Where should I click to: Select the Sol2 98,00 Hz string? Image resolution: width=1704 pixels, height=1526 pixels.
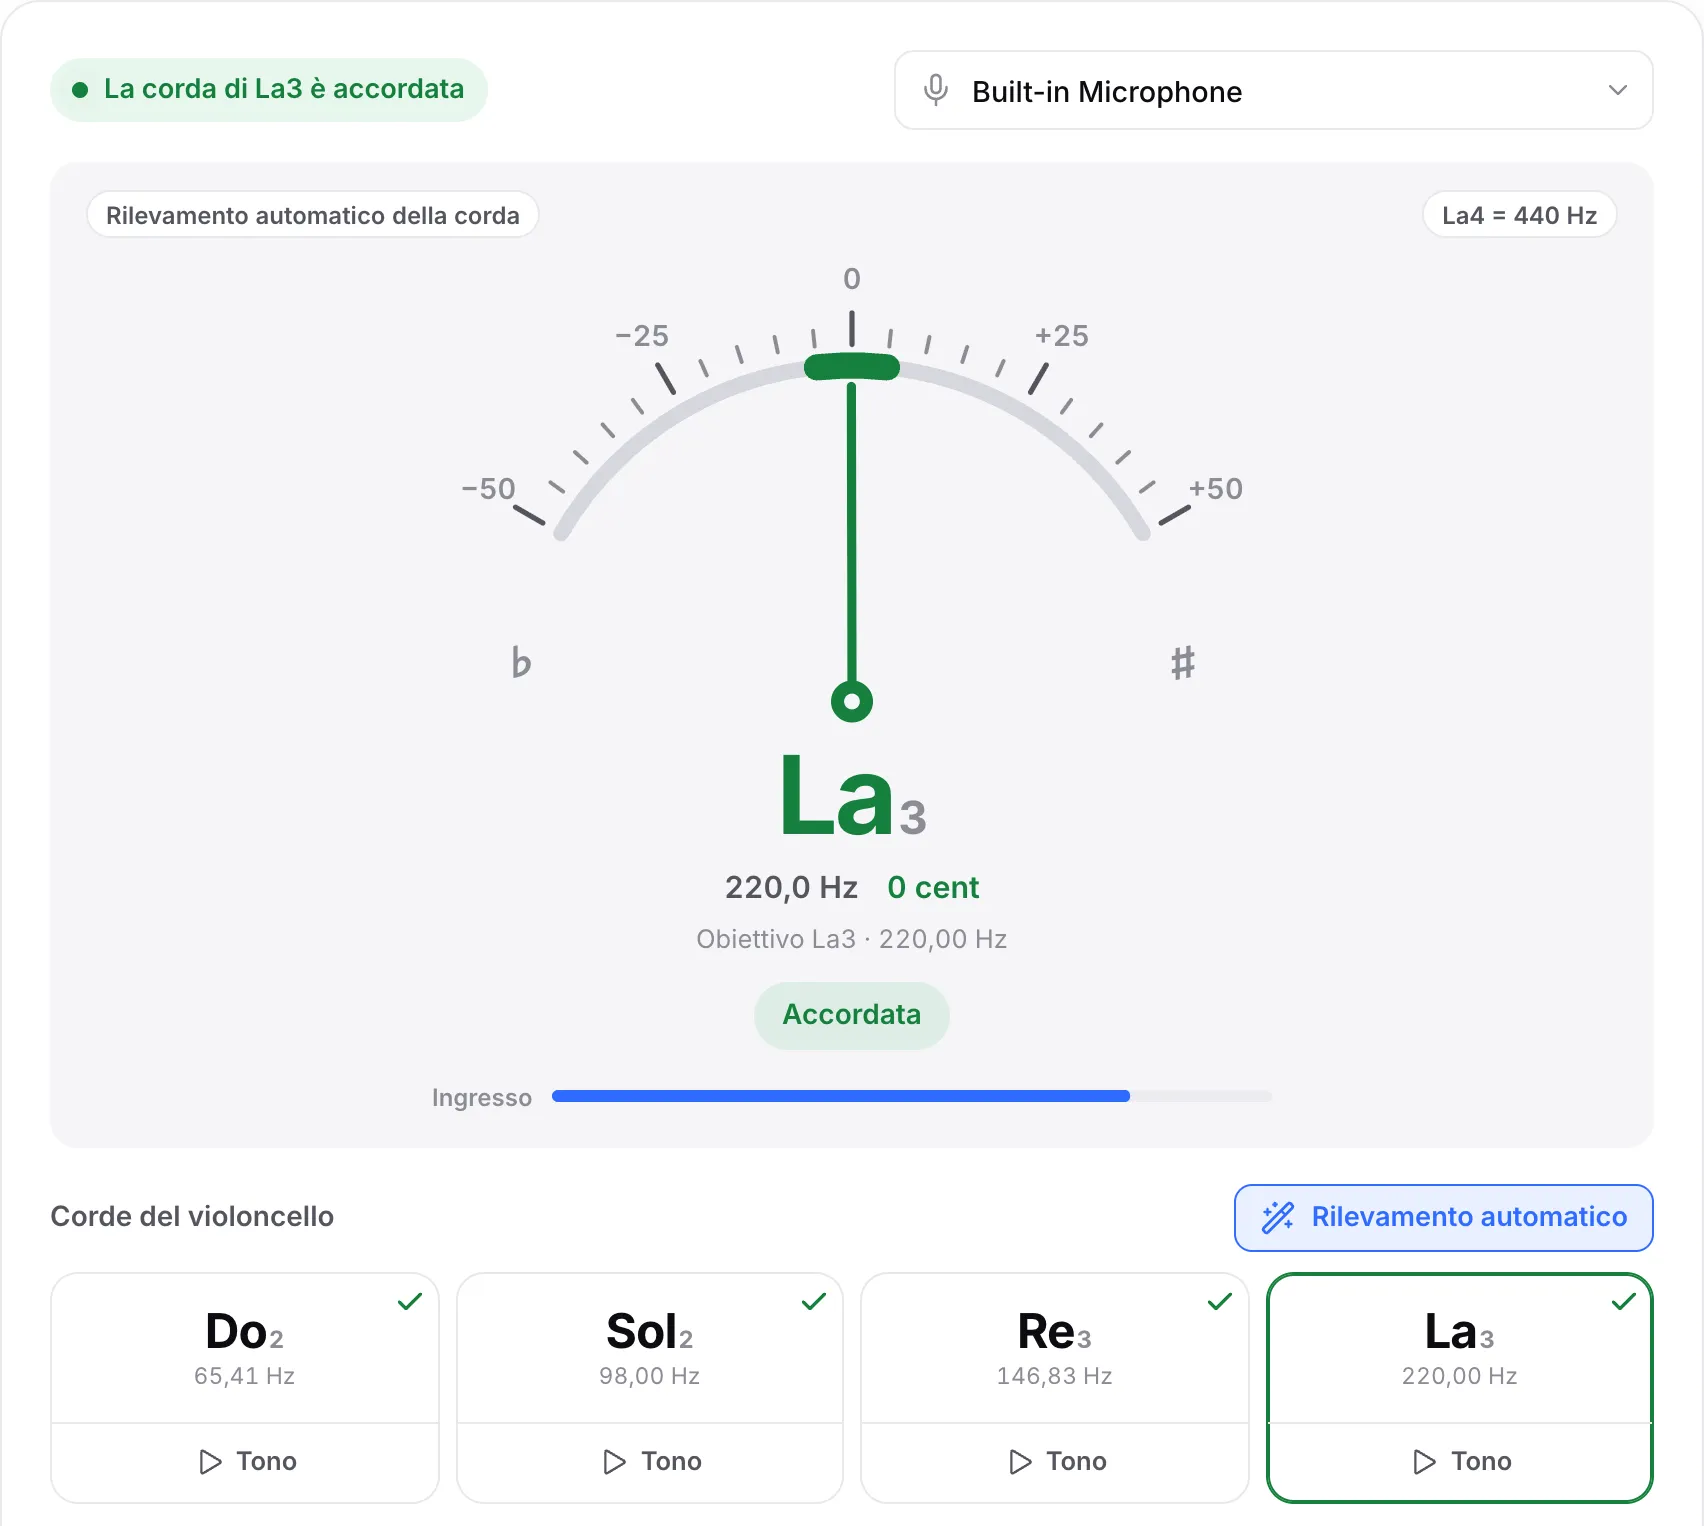pyautogui.click(x=650, y=1348)
